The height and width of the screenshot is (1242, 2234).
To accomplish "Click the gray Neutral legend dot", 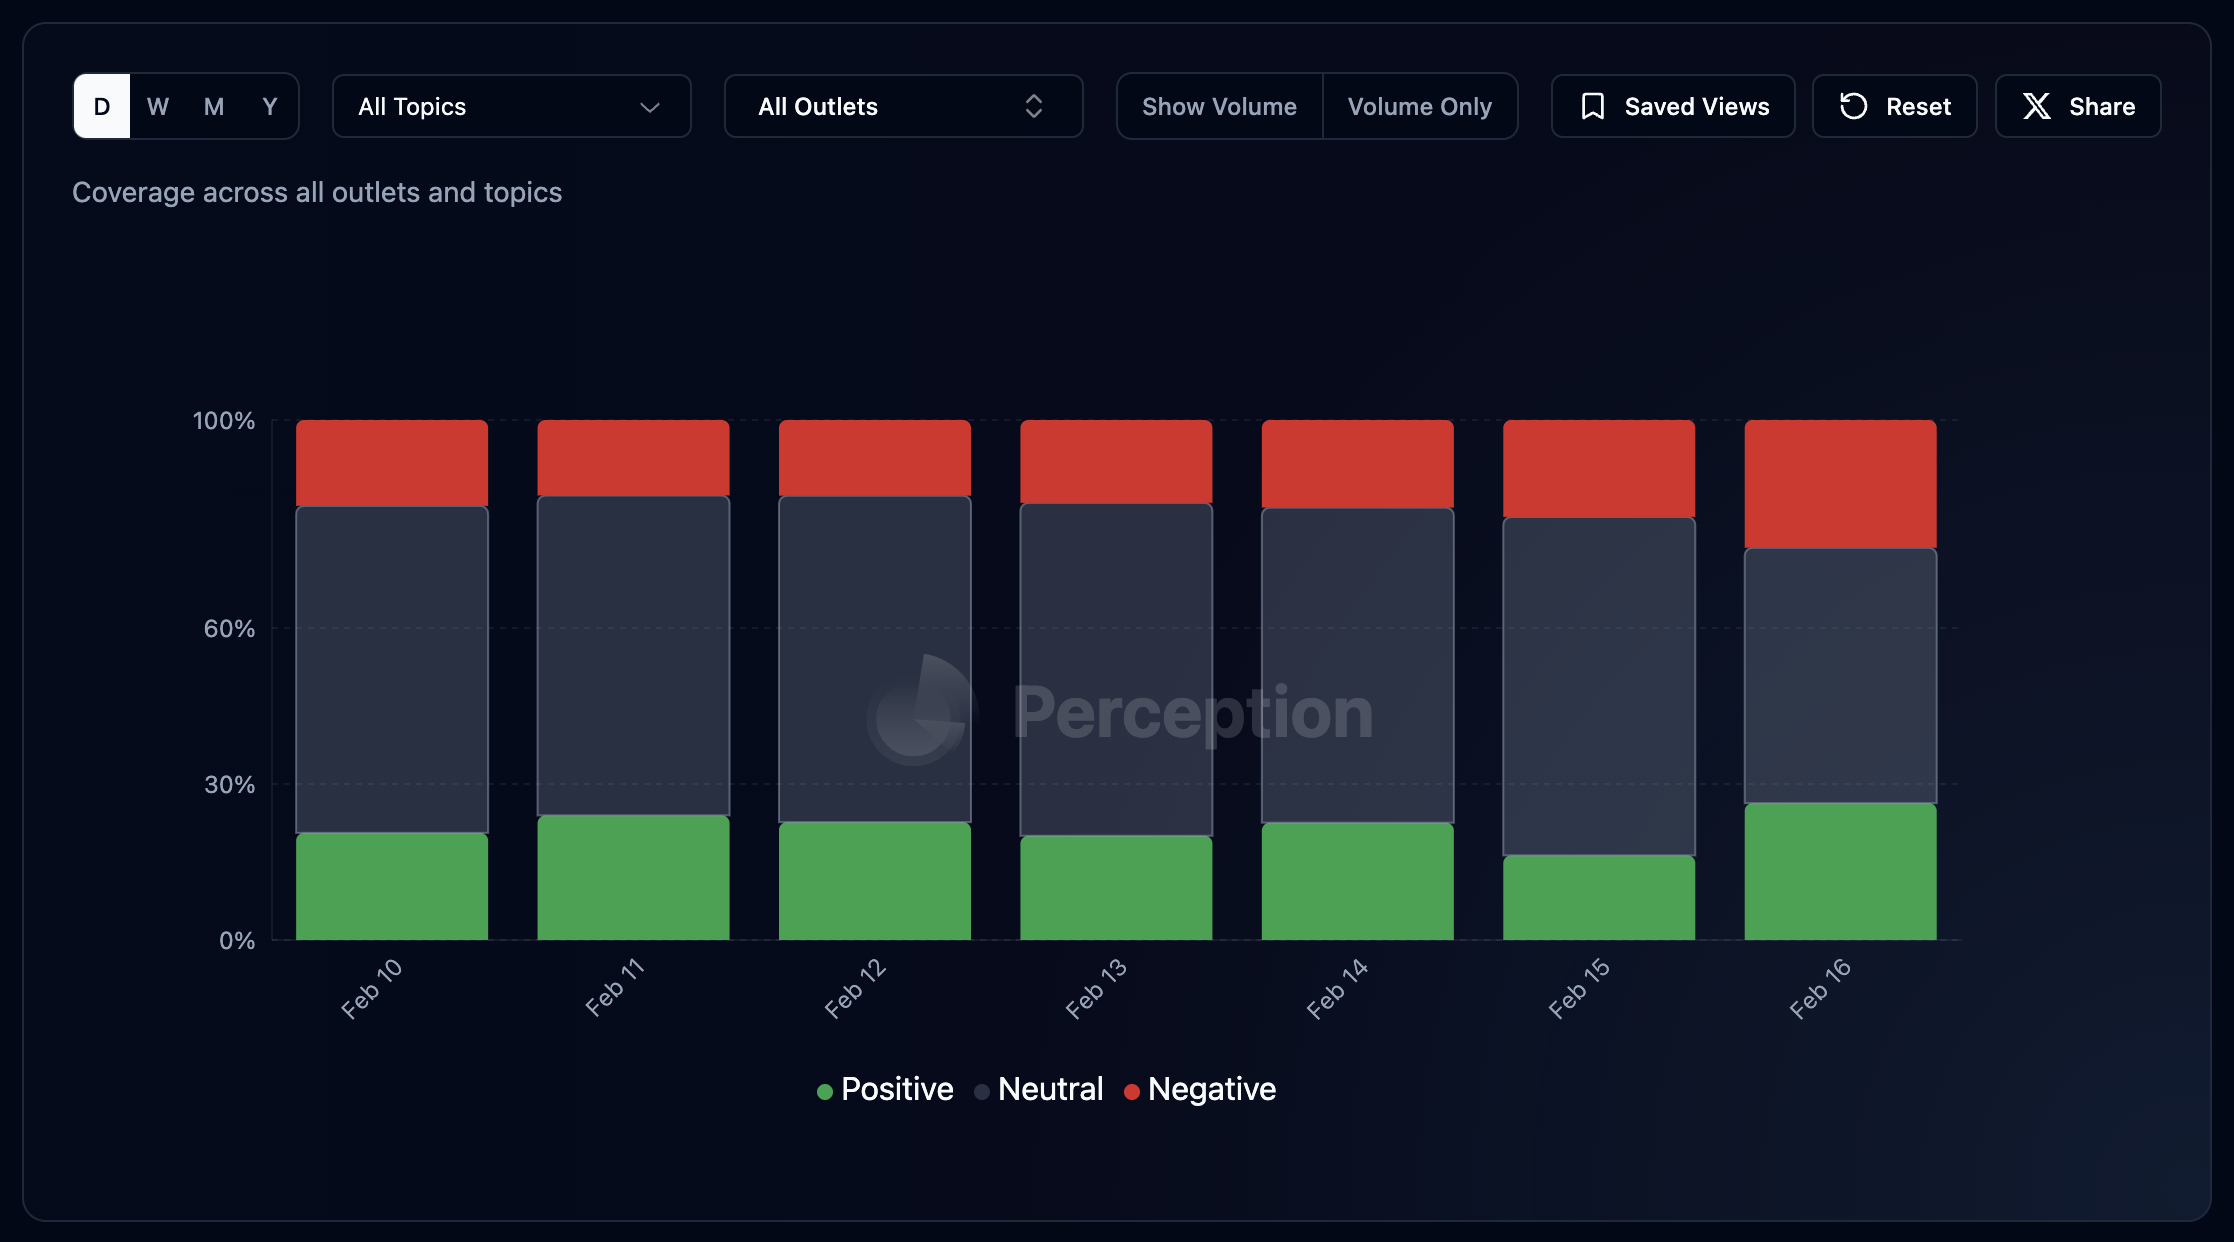I will [x=982, y=1091].
